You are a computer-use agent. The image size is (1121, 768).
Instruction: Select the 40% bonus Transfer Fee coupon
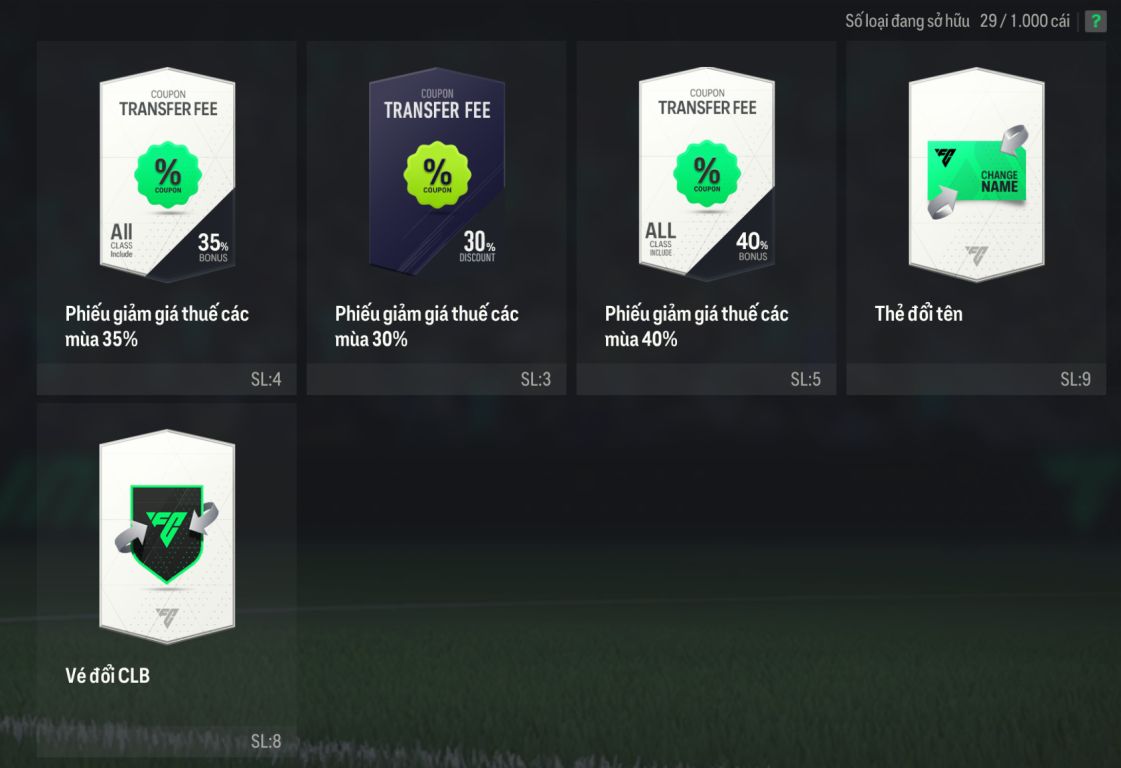click(706, 217)
